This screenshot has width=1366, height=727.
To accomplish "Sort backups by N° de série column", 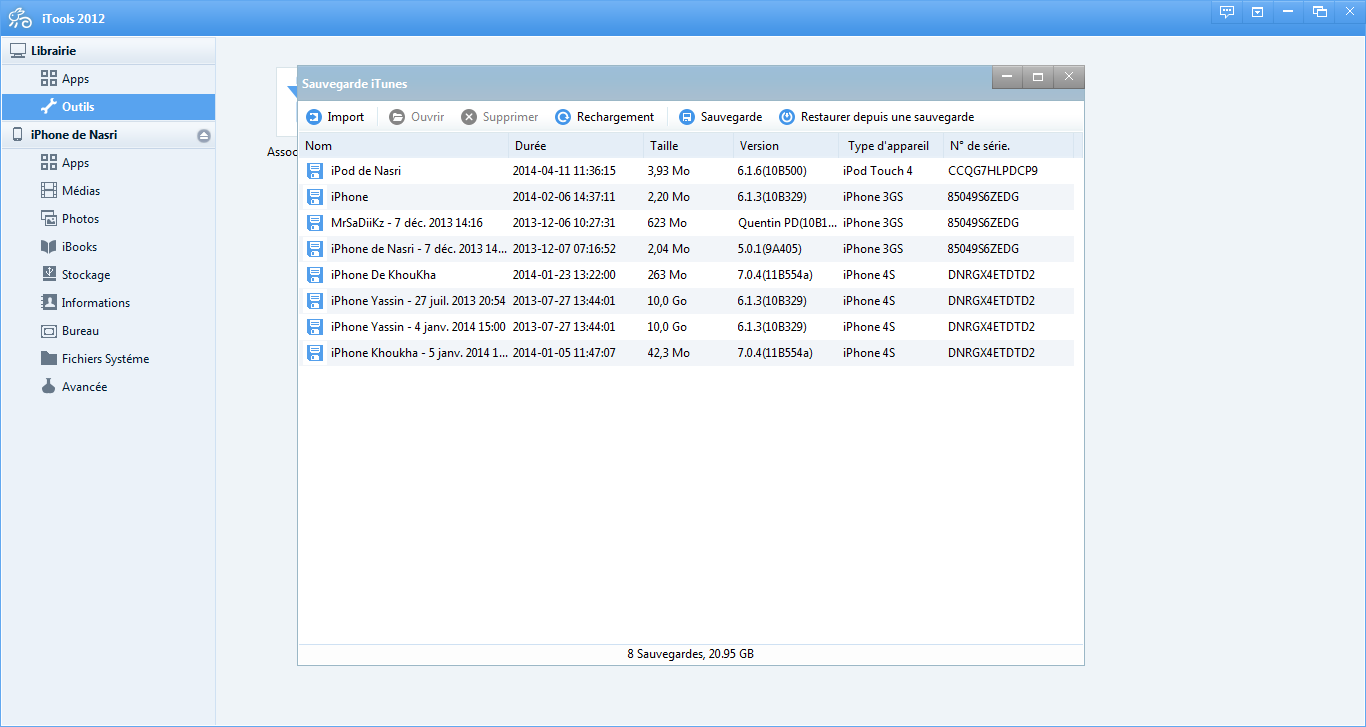I will (x=1008, y=146).
